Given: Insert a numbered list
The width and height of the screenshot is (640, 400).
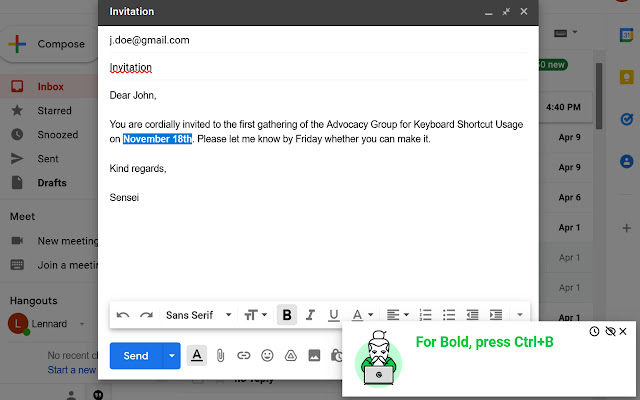Looking at the screenshot, I should point(425,315).
